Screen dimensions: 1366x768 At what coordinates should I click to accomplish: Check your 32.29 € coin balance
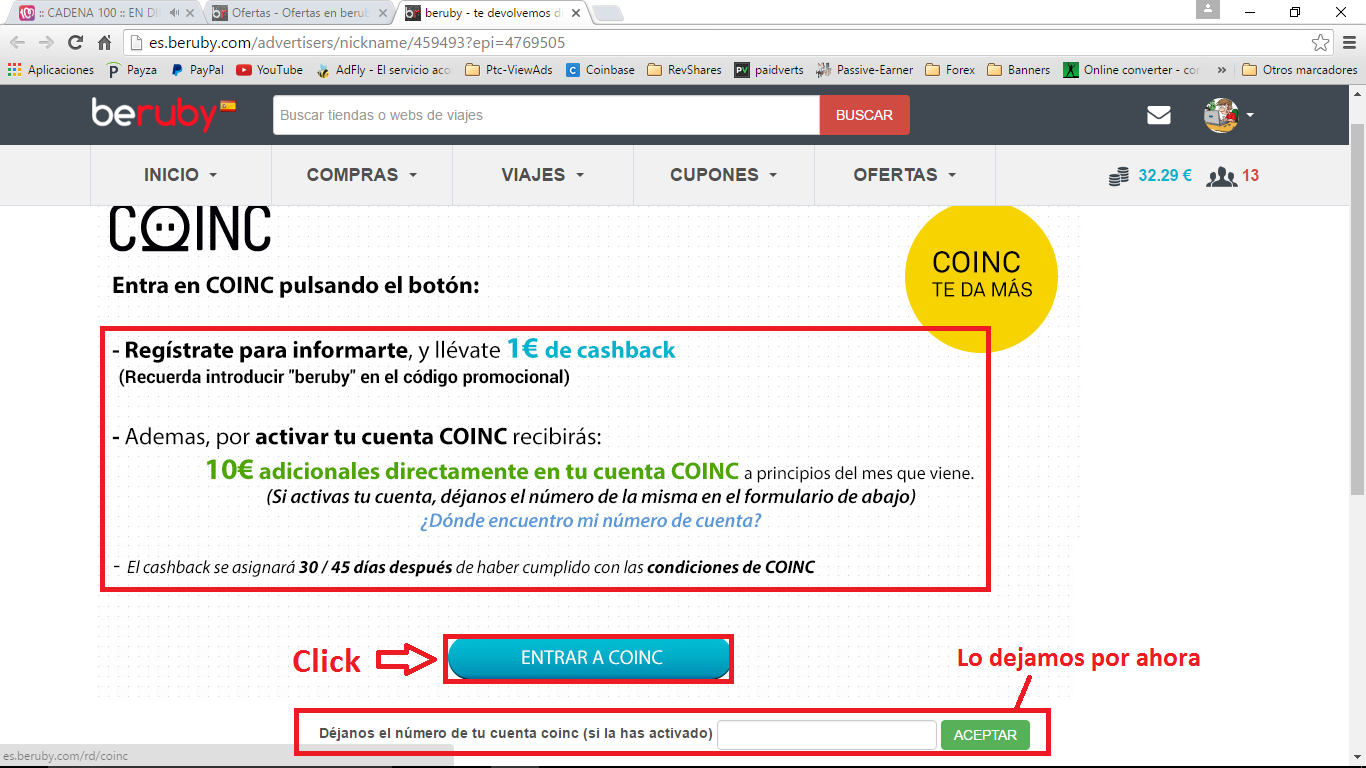(x=1152, y=175)
